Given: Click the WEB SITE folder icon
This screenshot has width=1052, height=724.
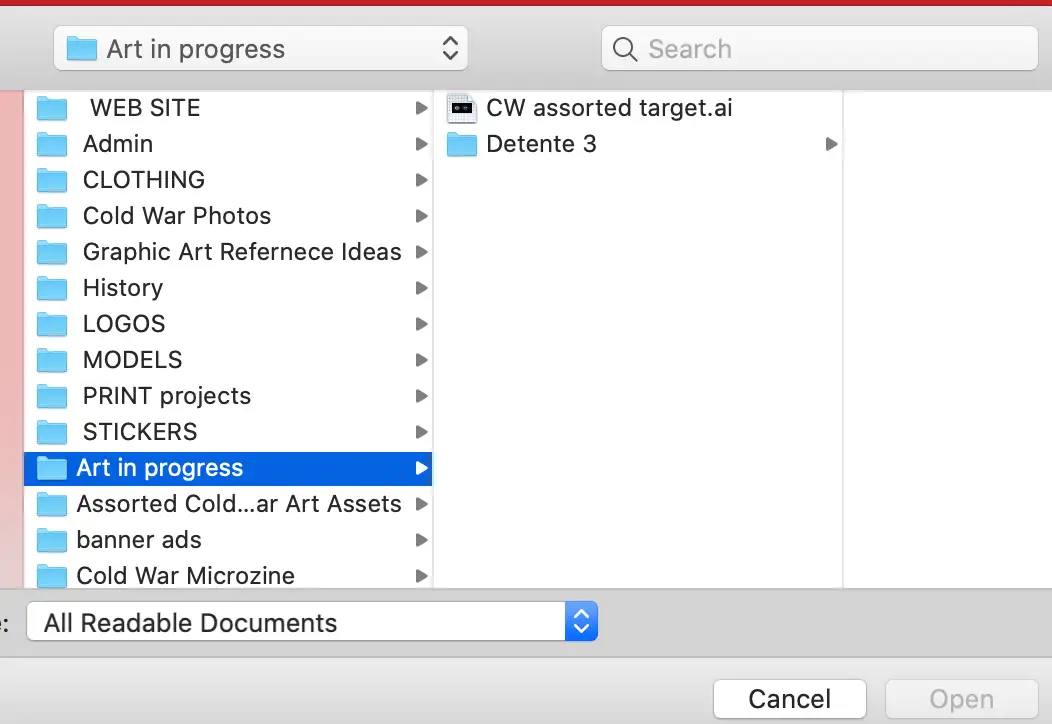Looking at the screenshot, I should 52,108.
